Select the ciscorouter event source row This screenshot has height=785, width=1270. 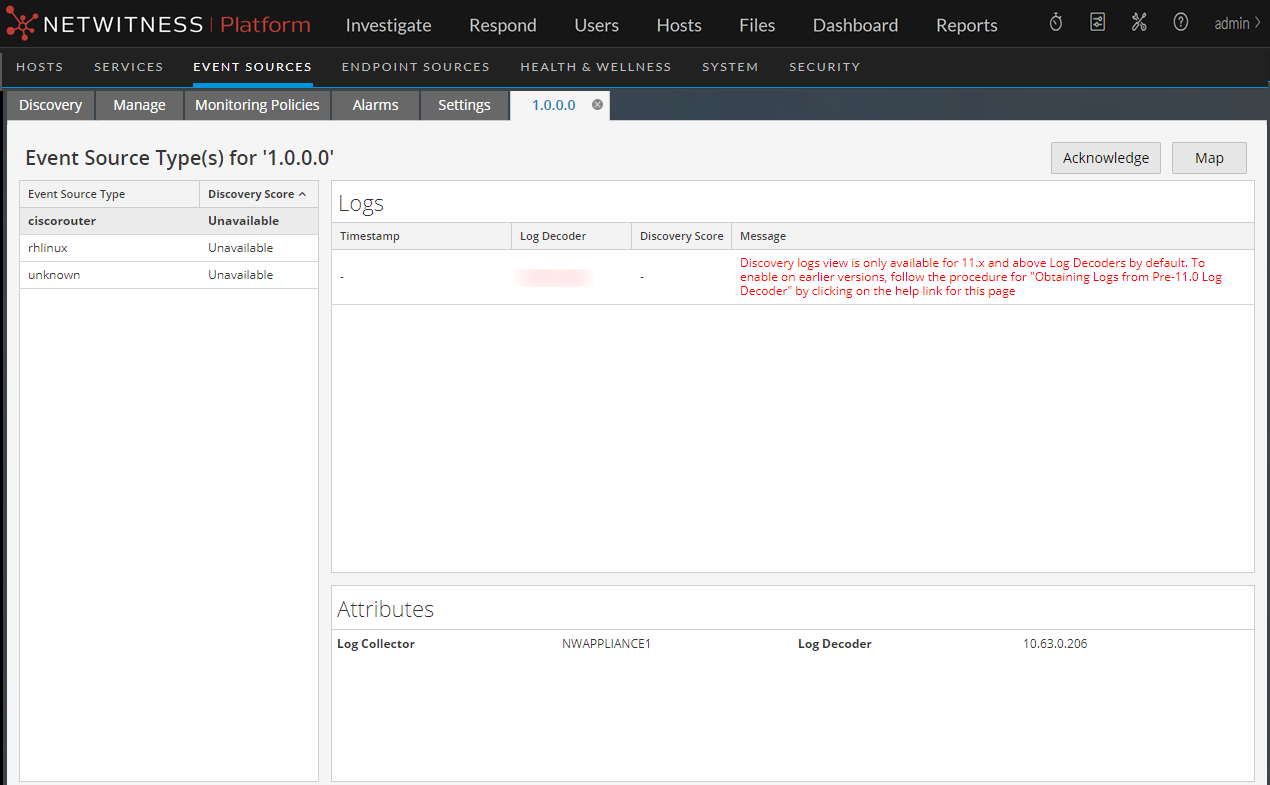(x=62, y=221)
